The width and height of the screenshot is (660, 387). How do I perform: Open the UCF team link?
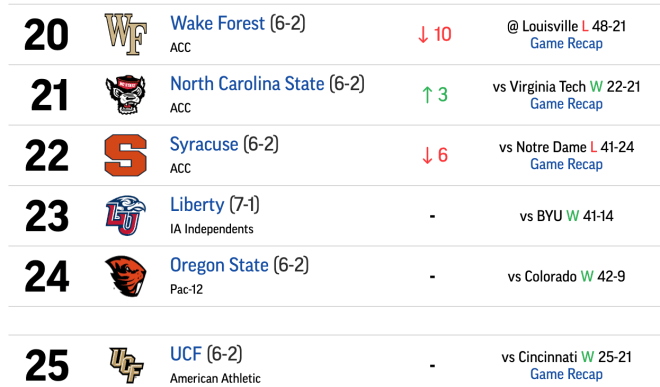pyautogui.click(x=186, y=354)
